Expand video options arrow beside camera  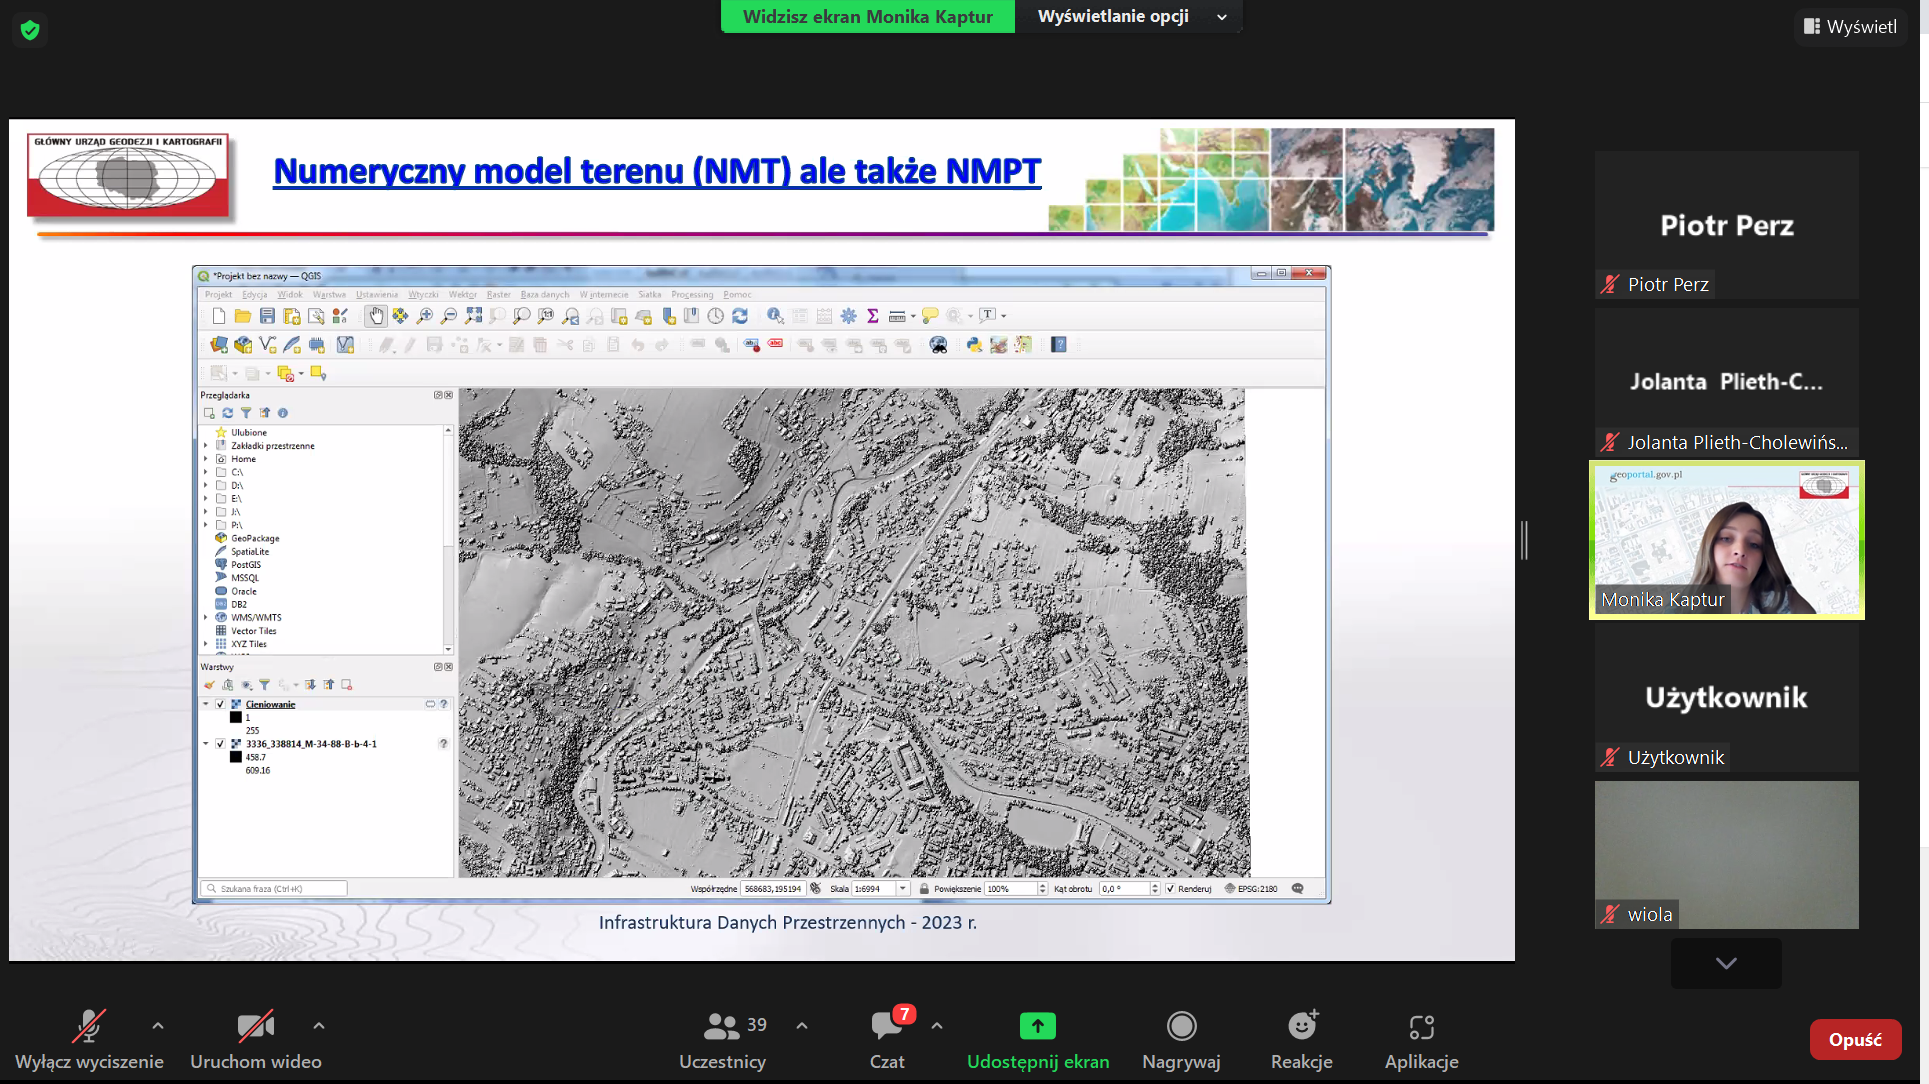pyautogui.click(x=319, y=1026)
